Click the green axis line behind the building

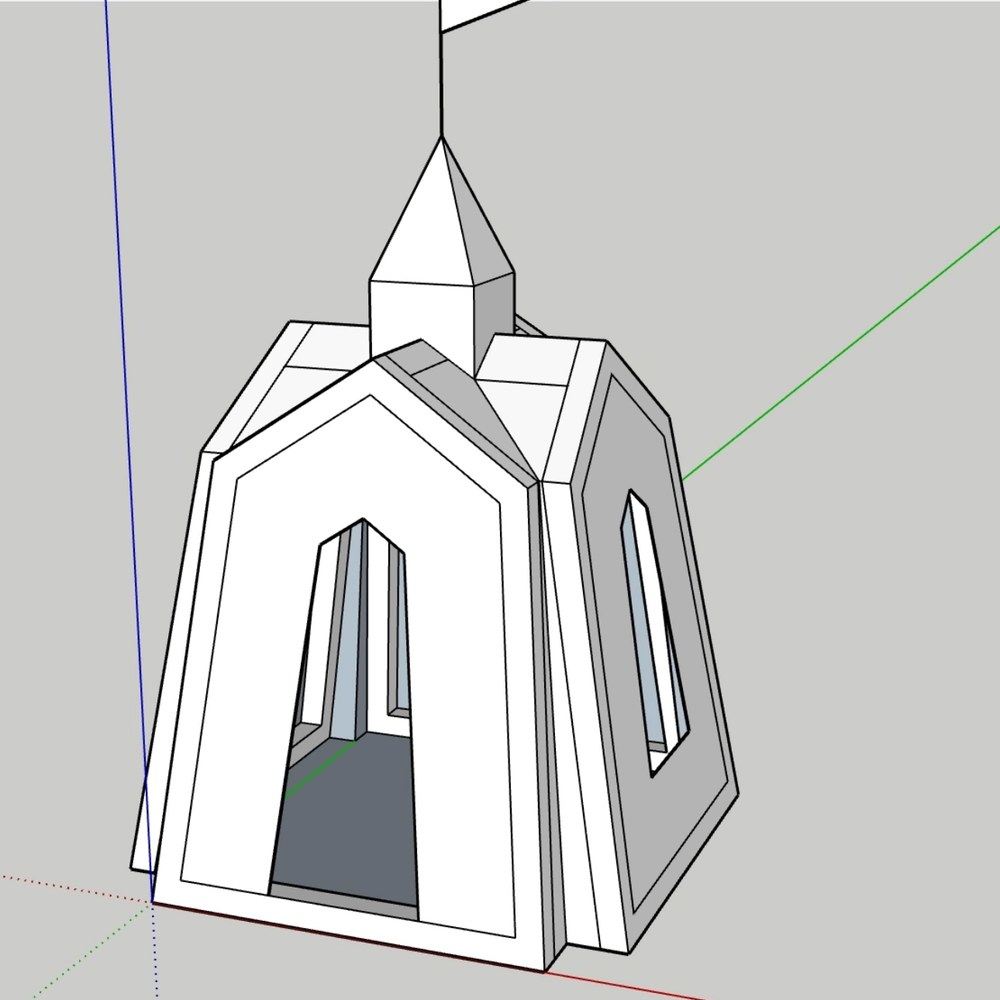point(841,354)
